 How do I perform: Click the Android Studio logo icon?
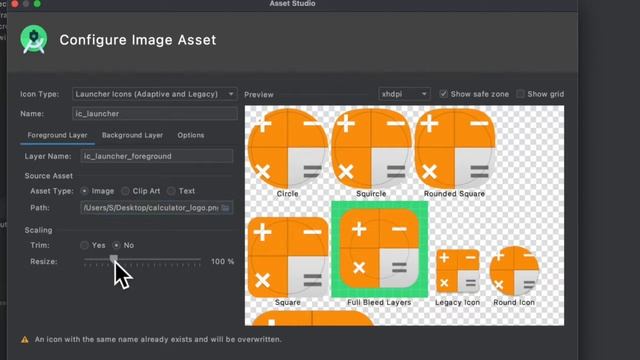(34, 39)
